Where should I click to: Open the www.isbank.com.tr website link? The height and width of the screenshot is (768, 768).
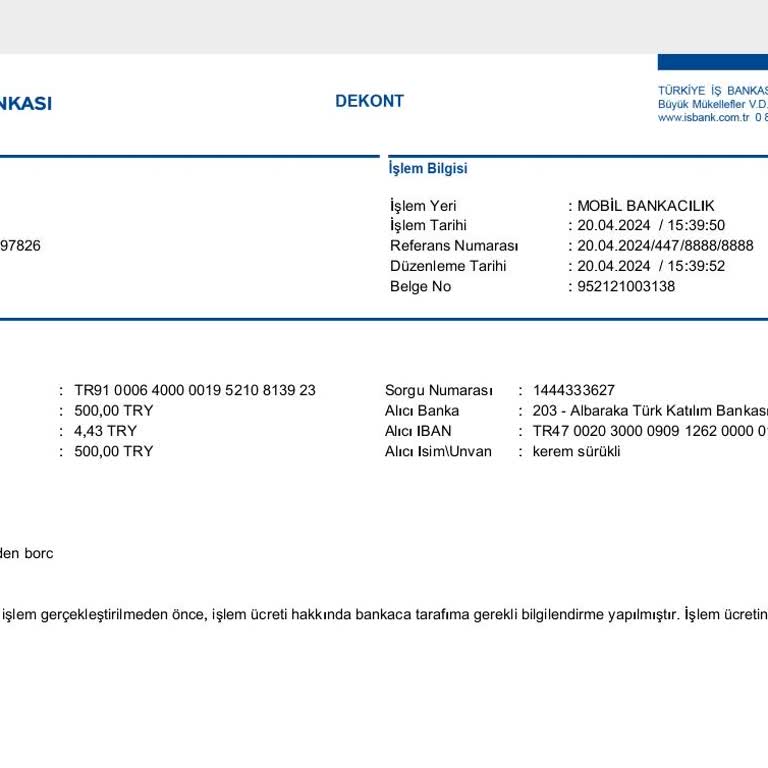click(x=703, y=118)
